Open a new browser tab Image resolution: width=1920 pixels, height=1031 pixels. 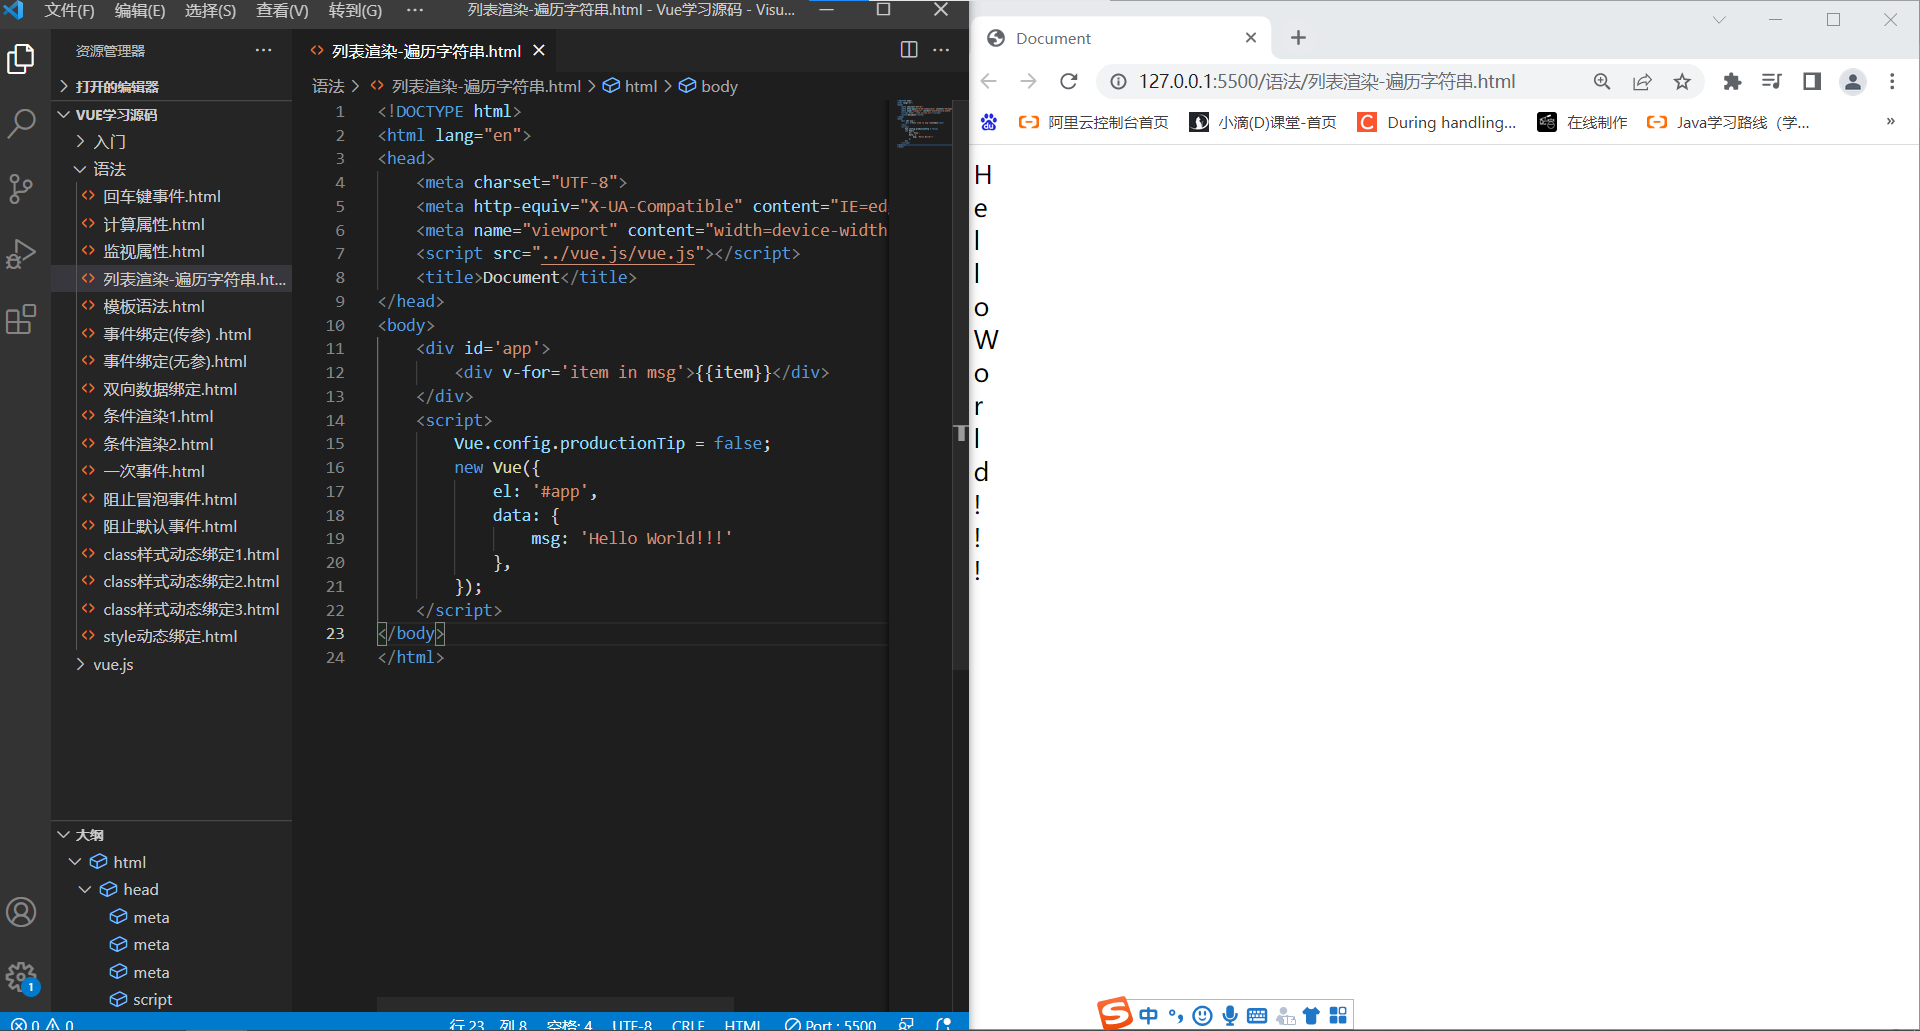(1298, 38)
